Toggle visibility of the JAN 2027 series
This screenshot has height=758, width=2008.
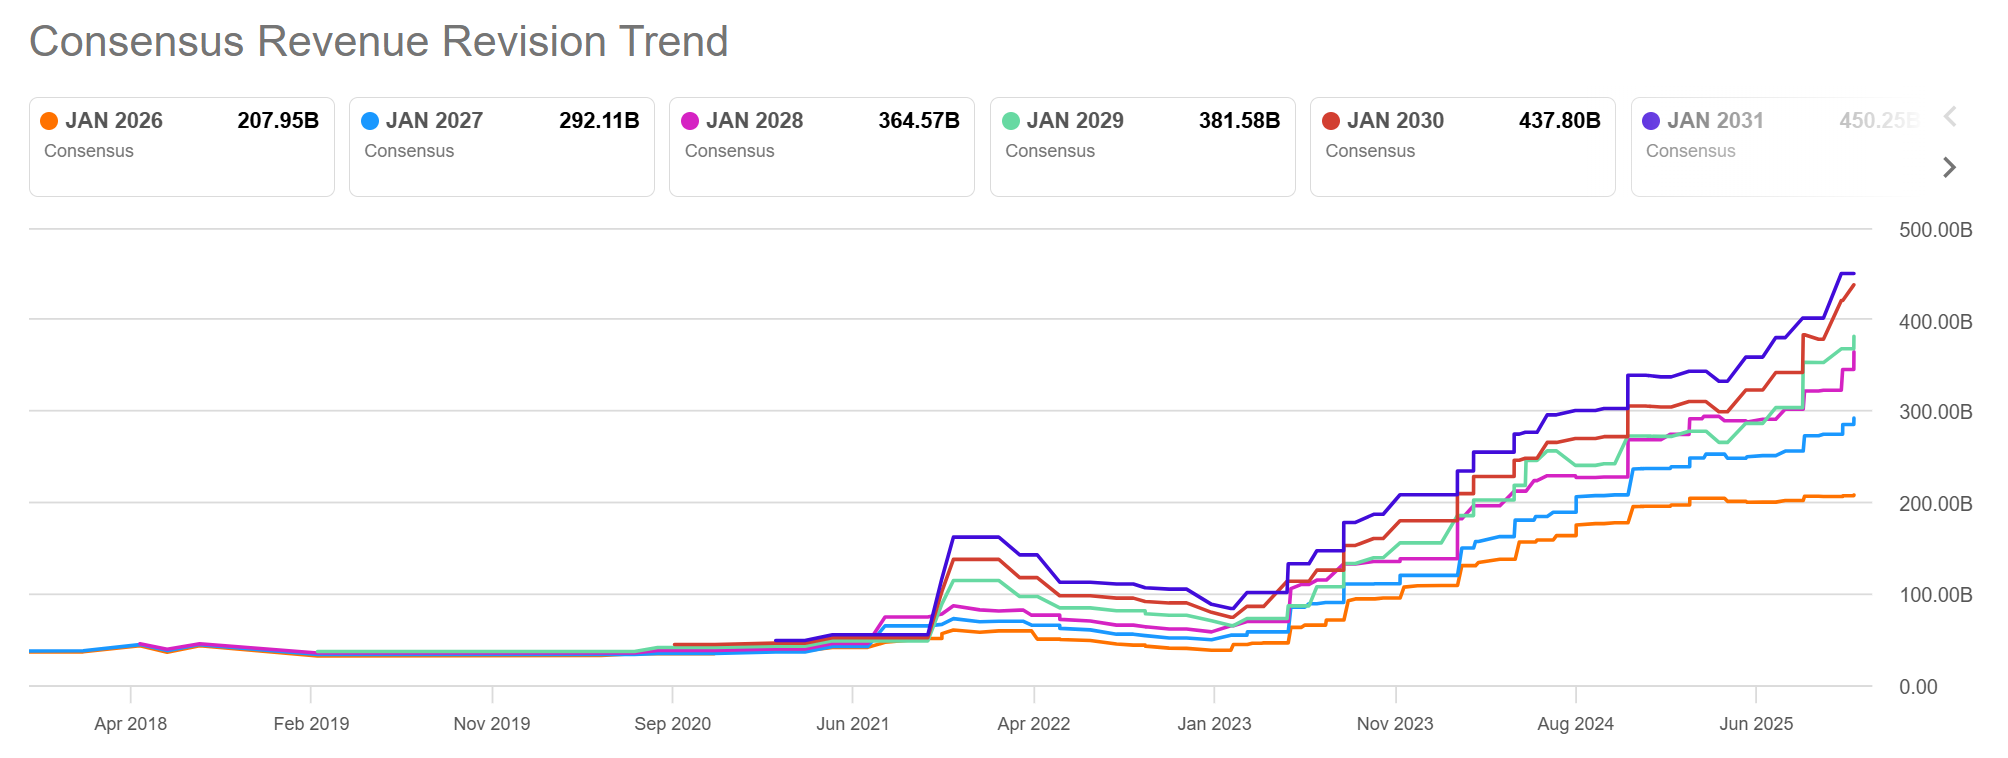[x=501, y=145]
